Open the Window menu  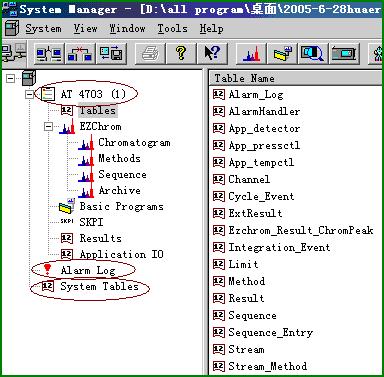coord(127,29)
